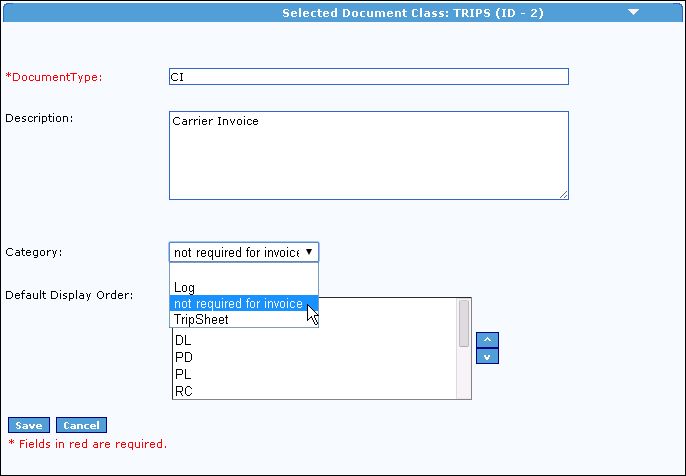Click the Description text area
686x476 pixels.
point(369,155)
